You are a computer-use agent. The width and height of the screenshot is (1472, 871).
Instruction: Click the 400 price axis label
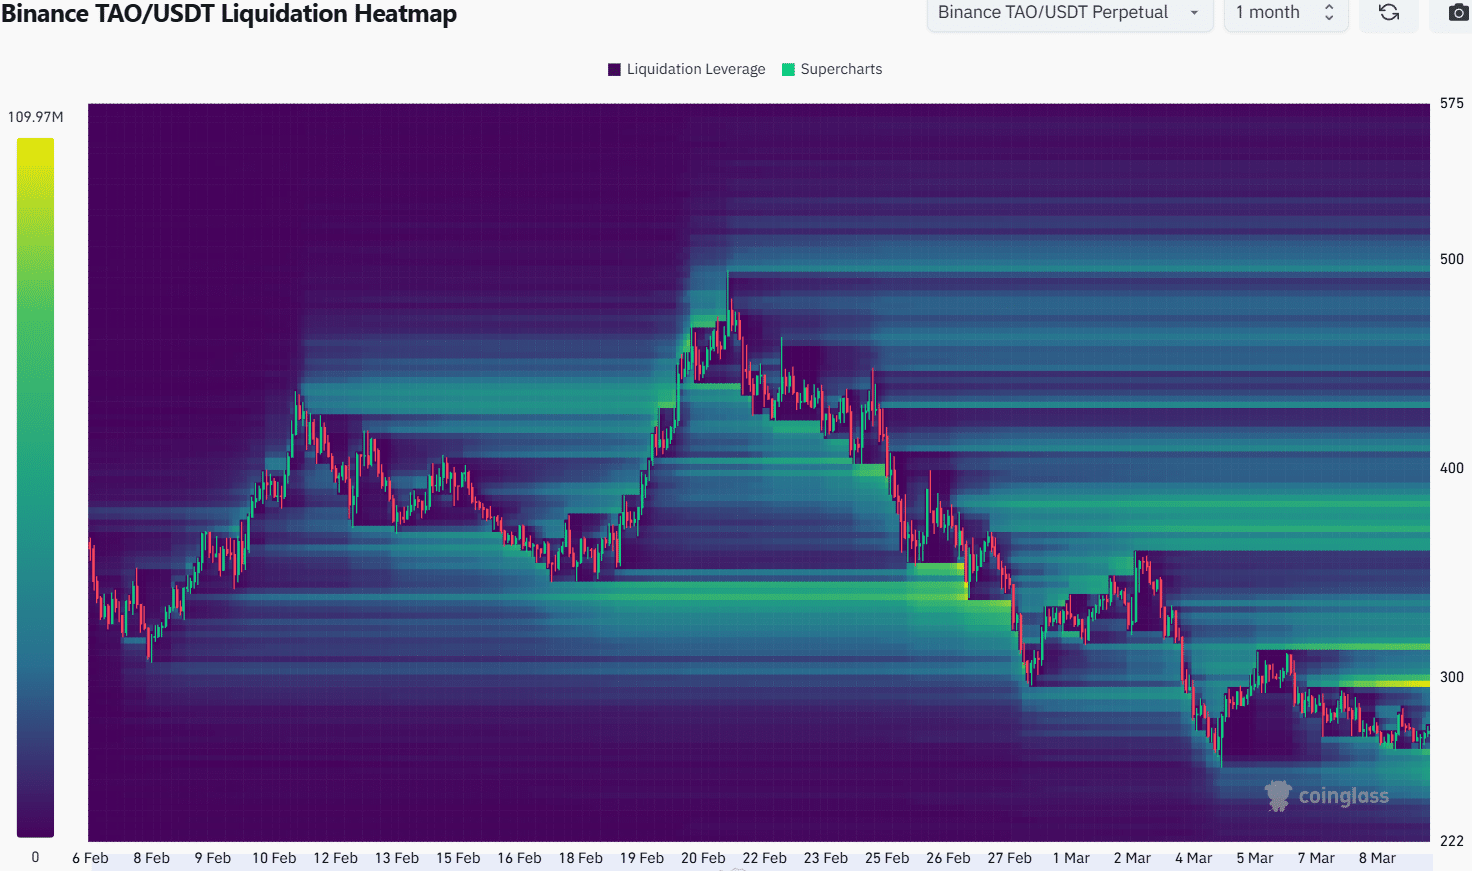point(1452,468)
